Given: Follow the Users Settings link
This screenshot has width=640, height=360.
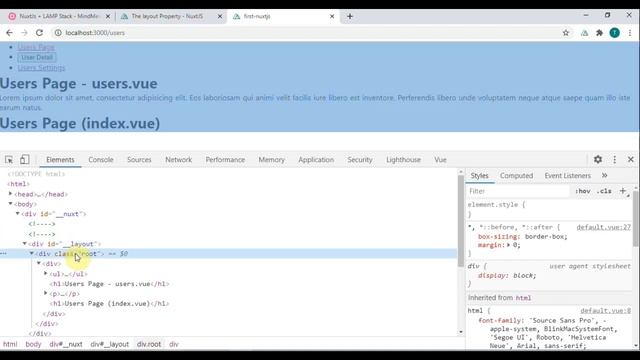Looking at the screenshot, I should (x=41, y=68).
